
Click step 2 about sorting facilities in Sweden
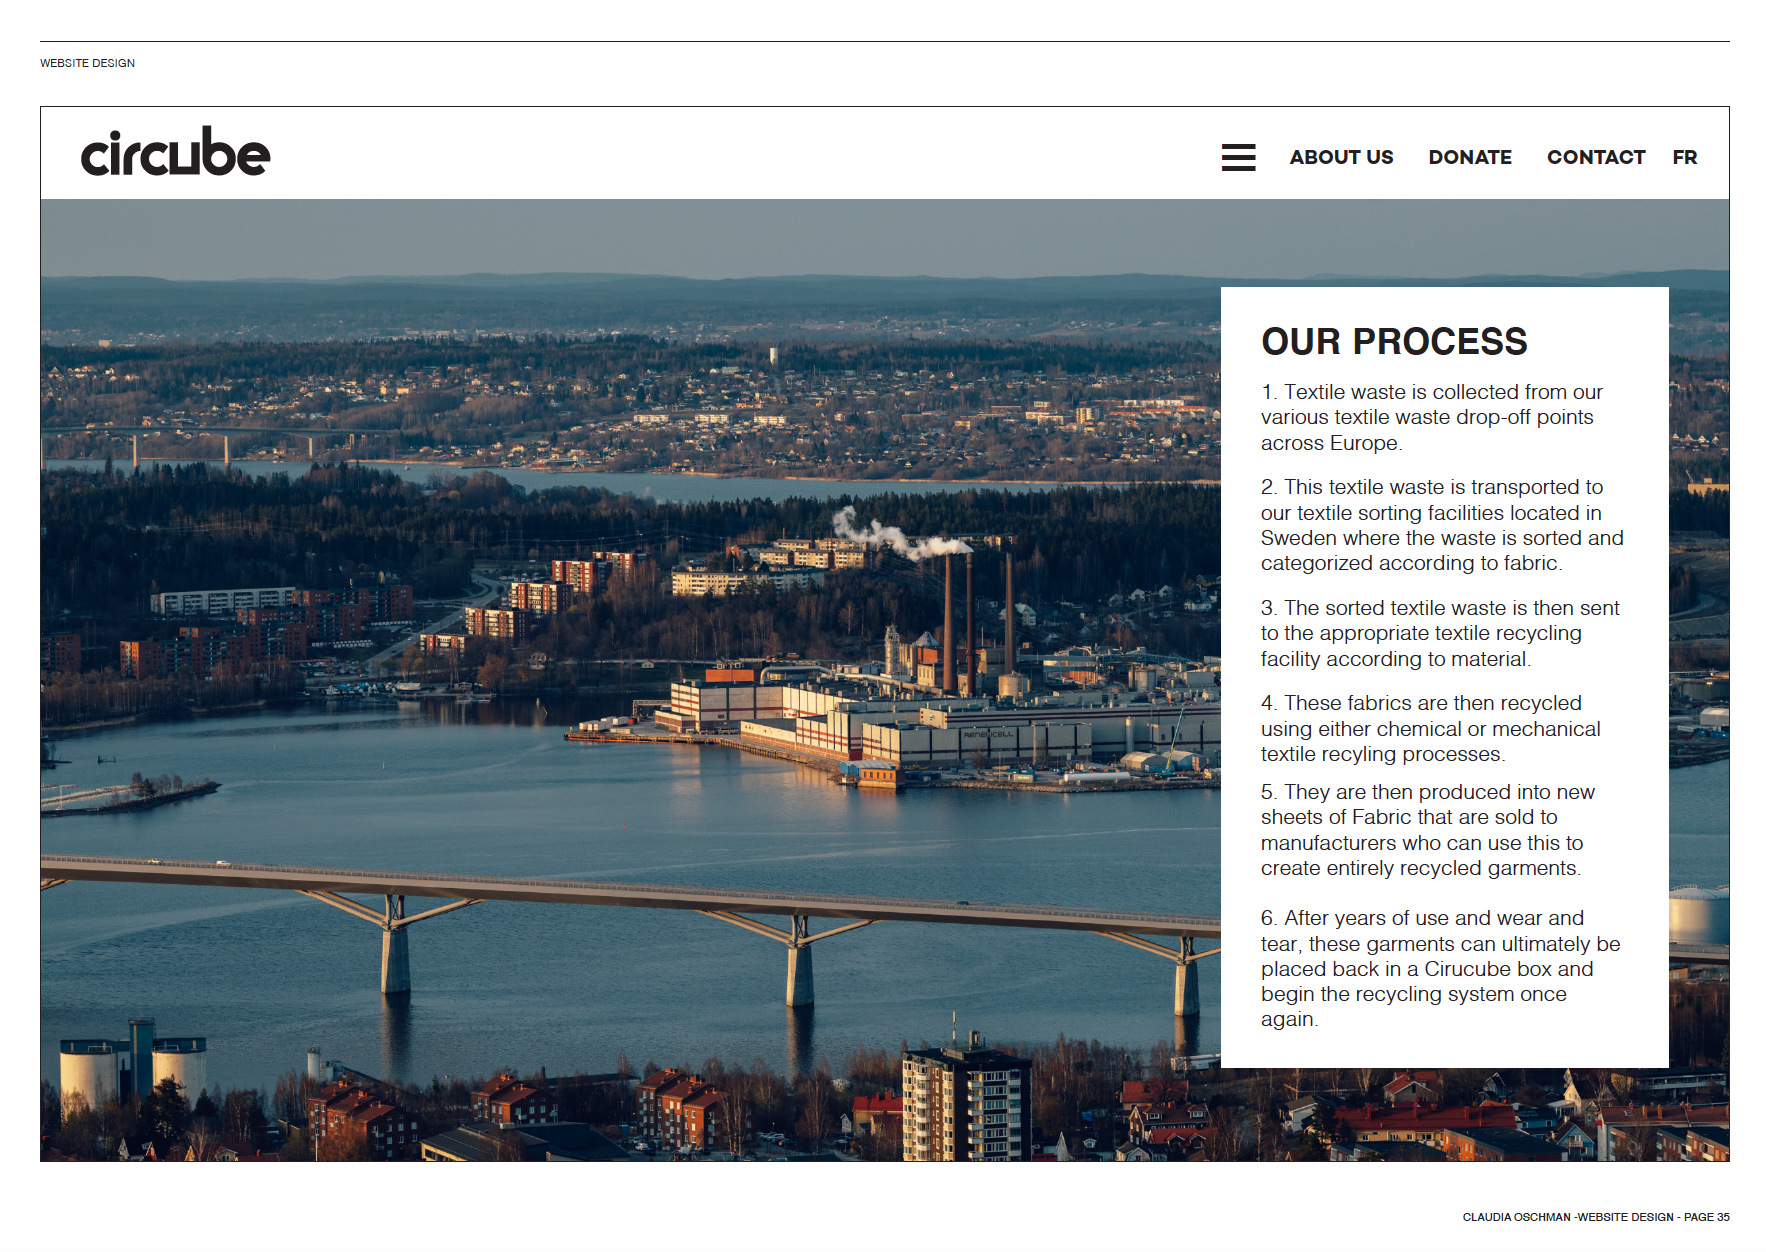click(x=1442, y=525)
